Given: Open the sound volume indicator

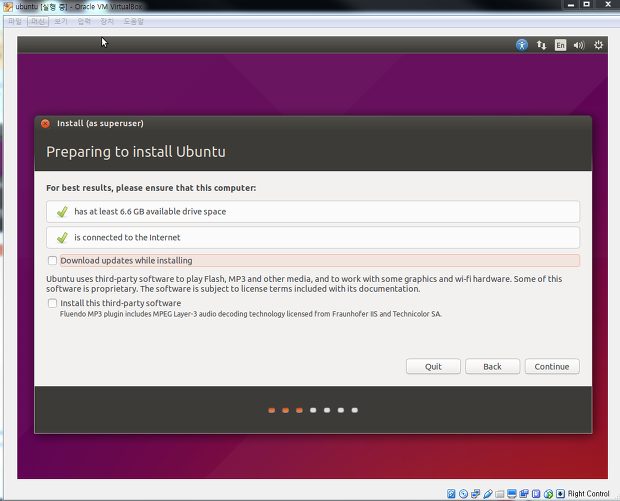Looking at the screenshot, I should click(x=579, y=45).
